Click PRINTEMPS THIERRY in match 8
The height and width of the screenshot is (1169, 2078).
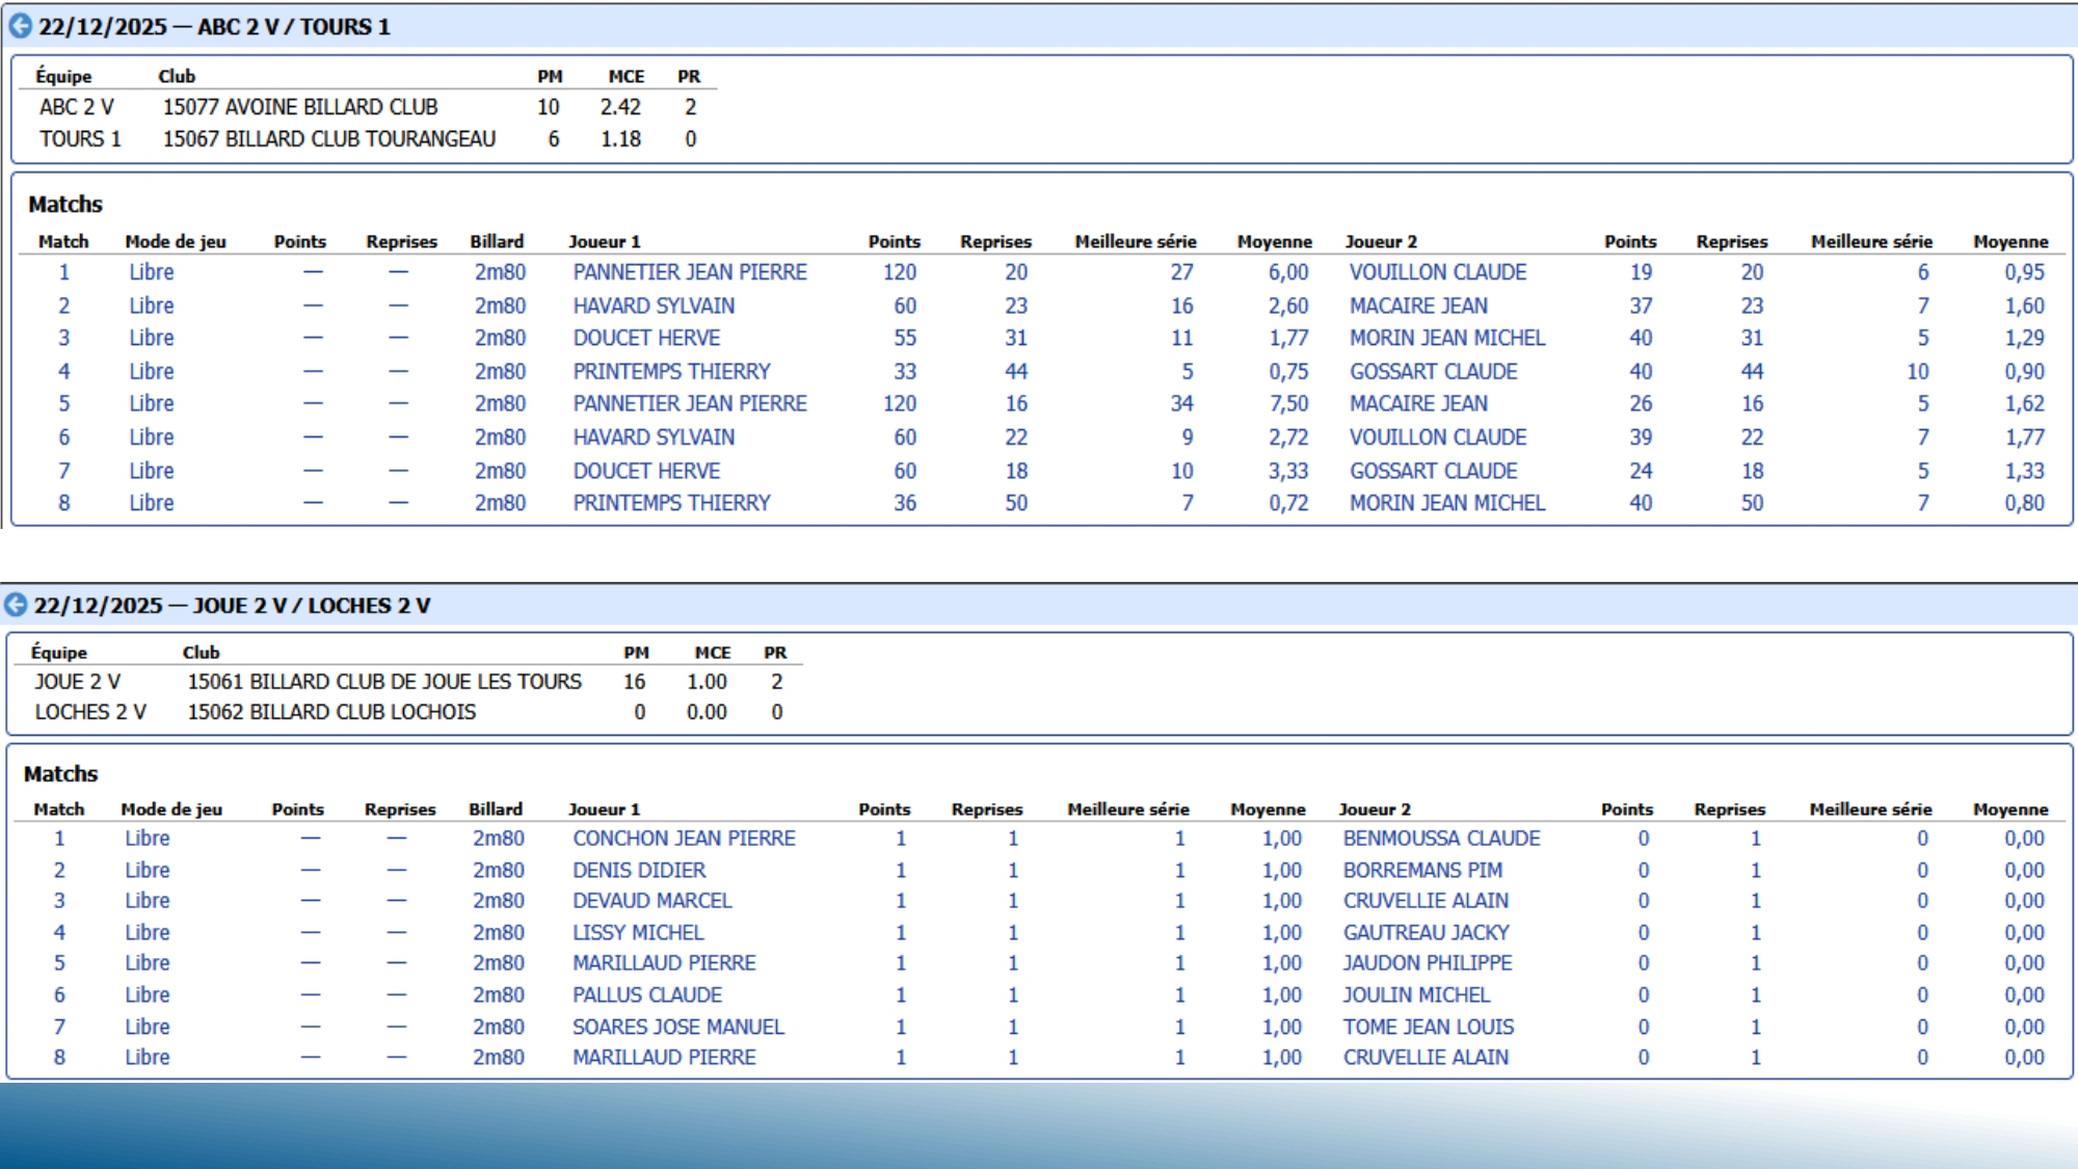pos(671,503)
